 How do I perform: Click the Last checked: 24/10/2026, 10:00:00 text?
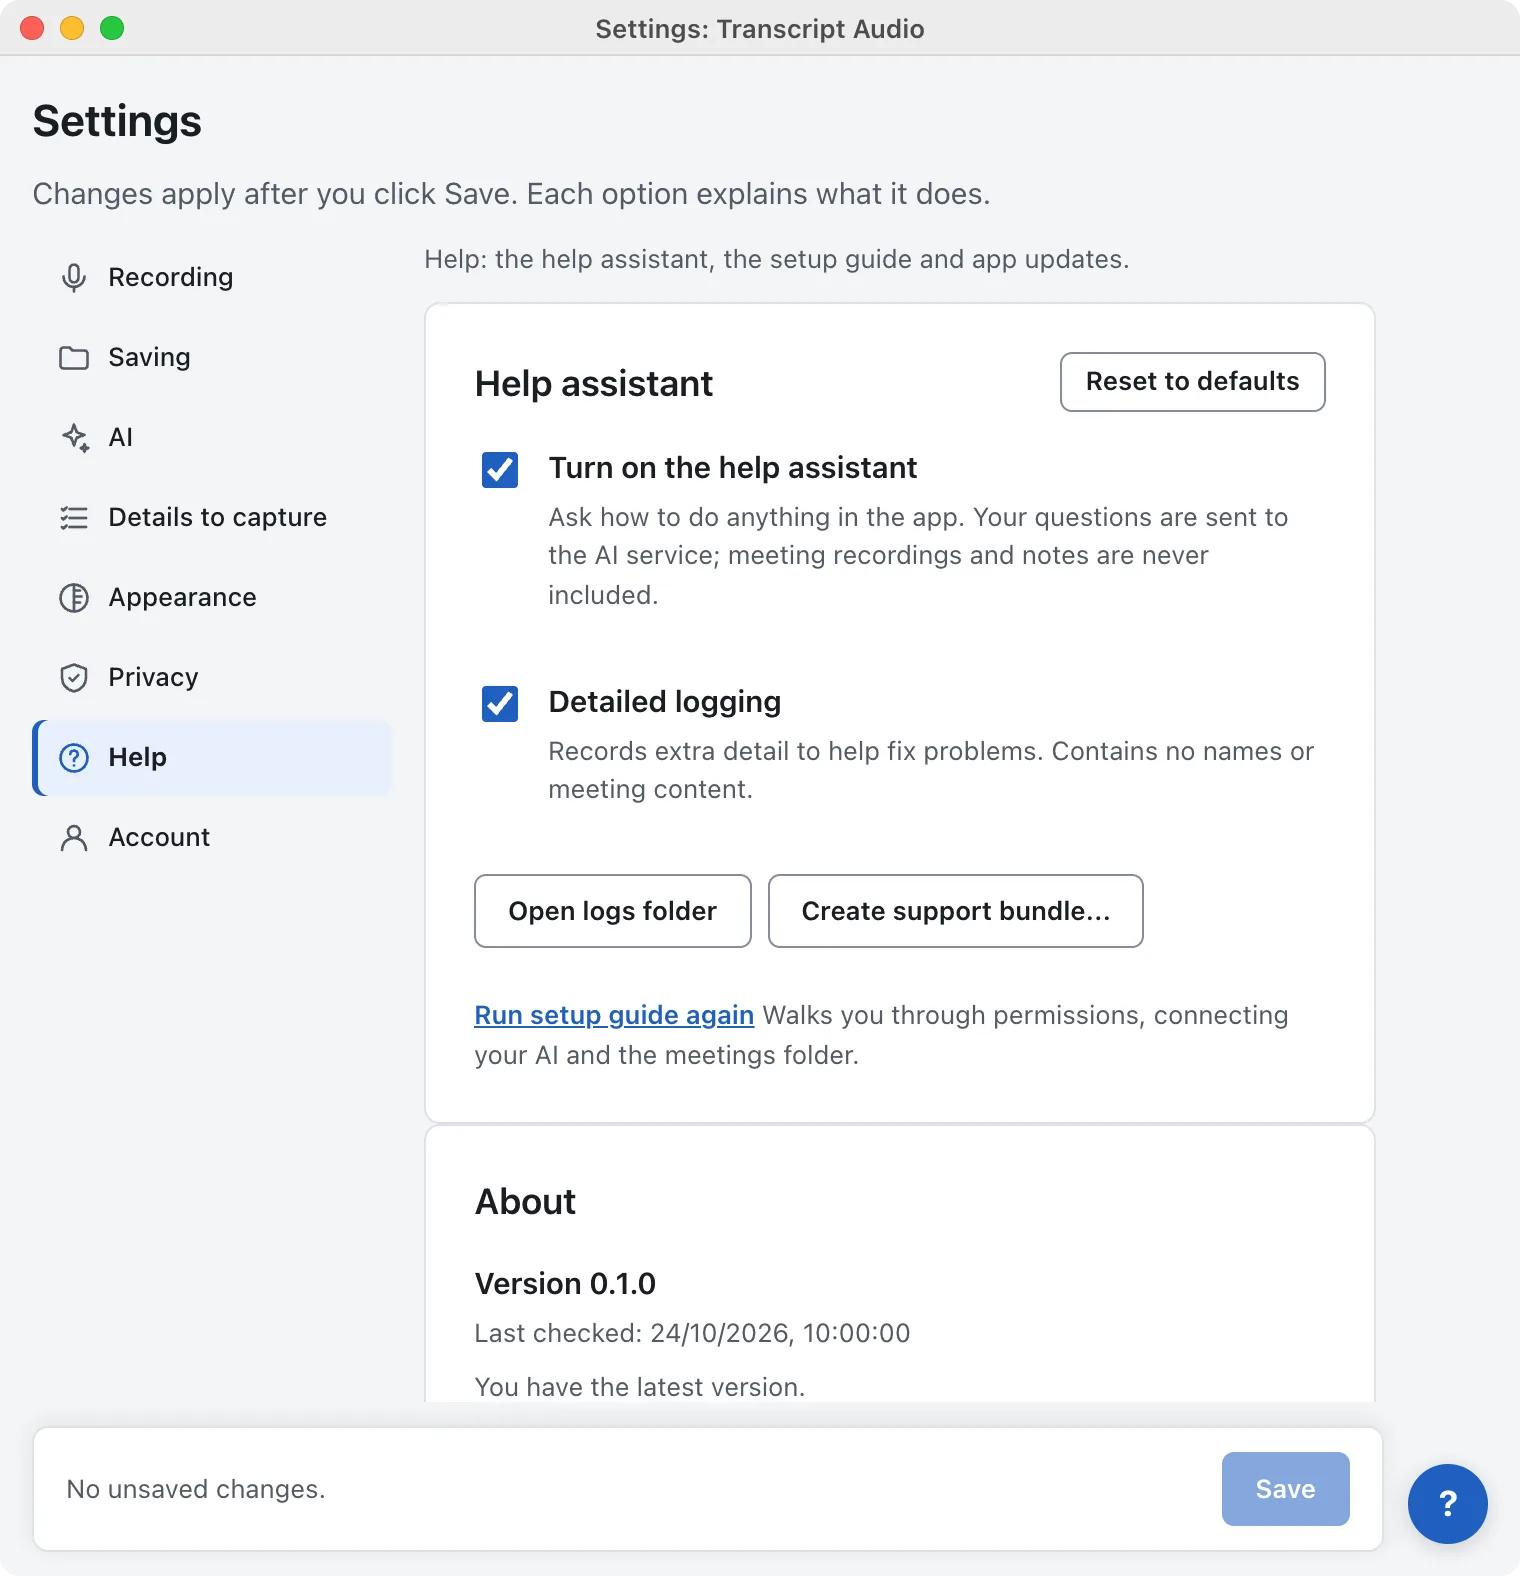point(692,1333)
